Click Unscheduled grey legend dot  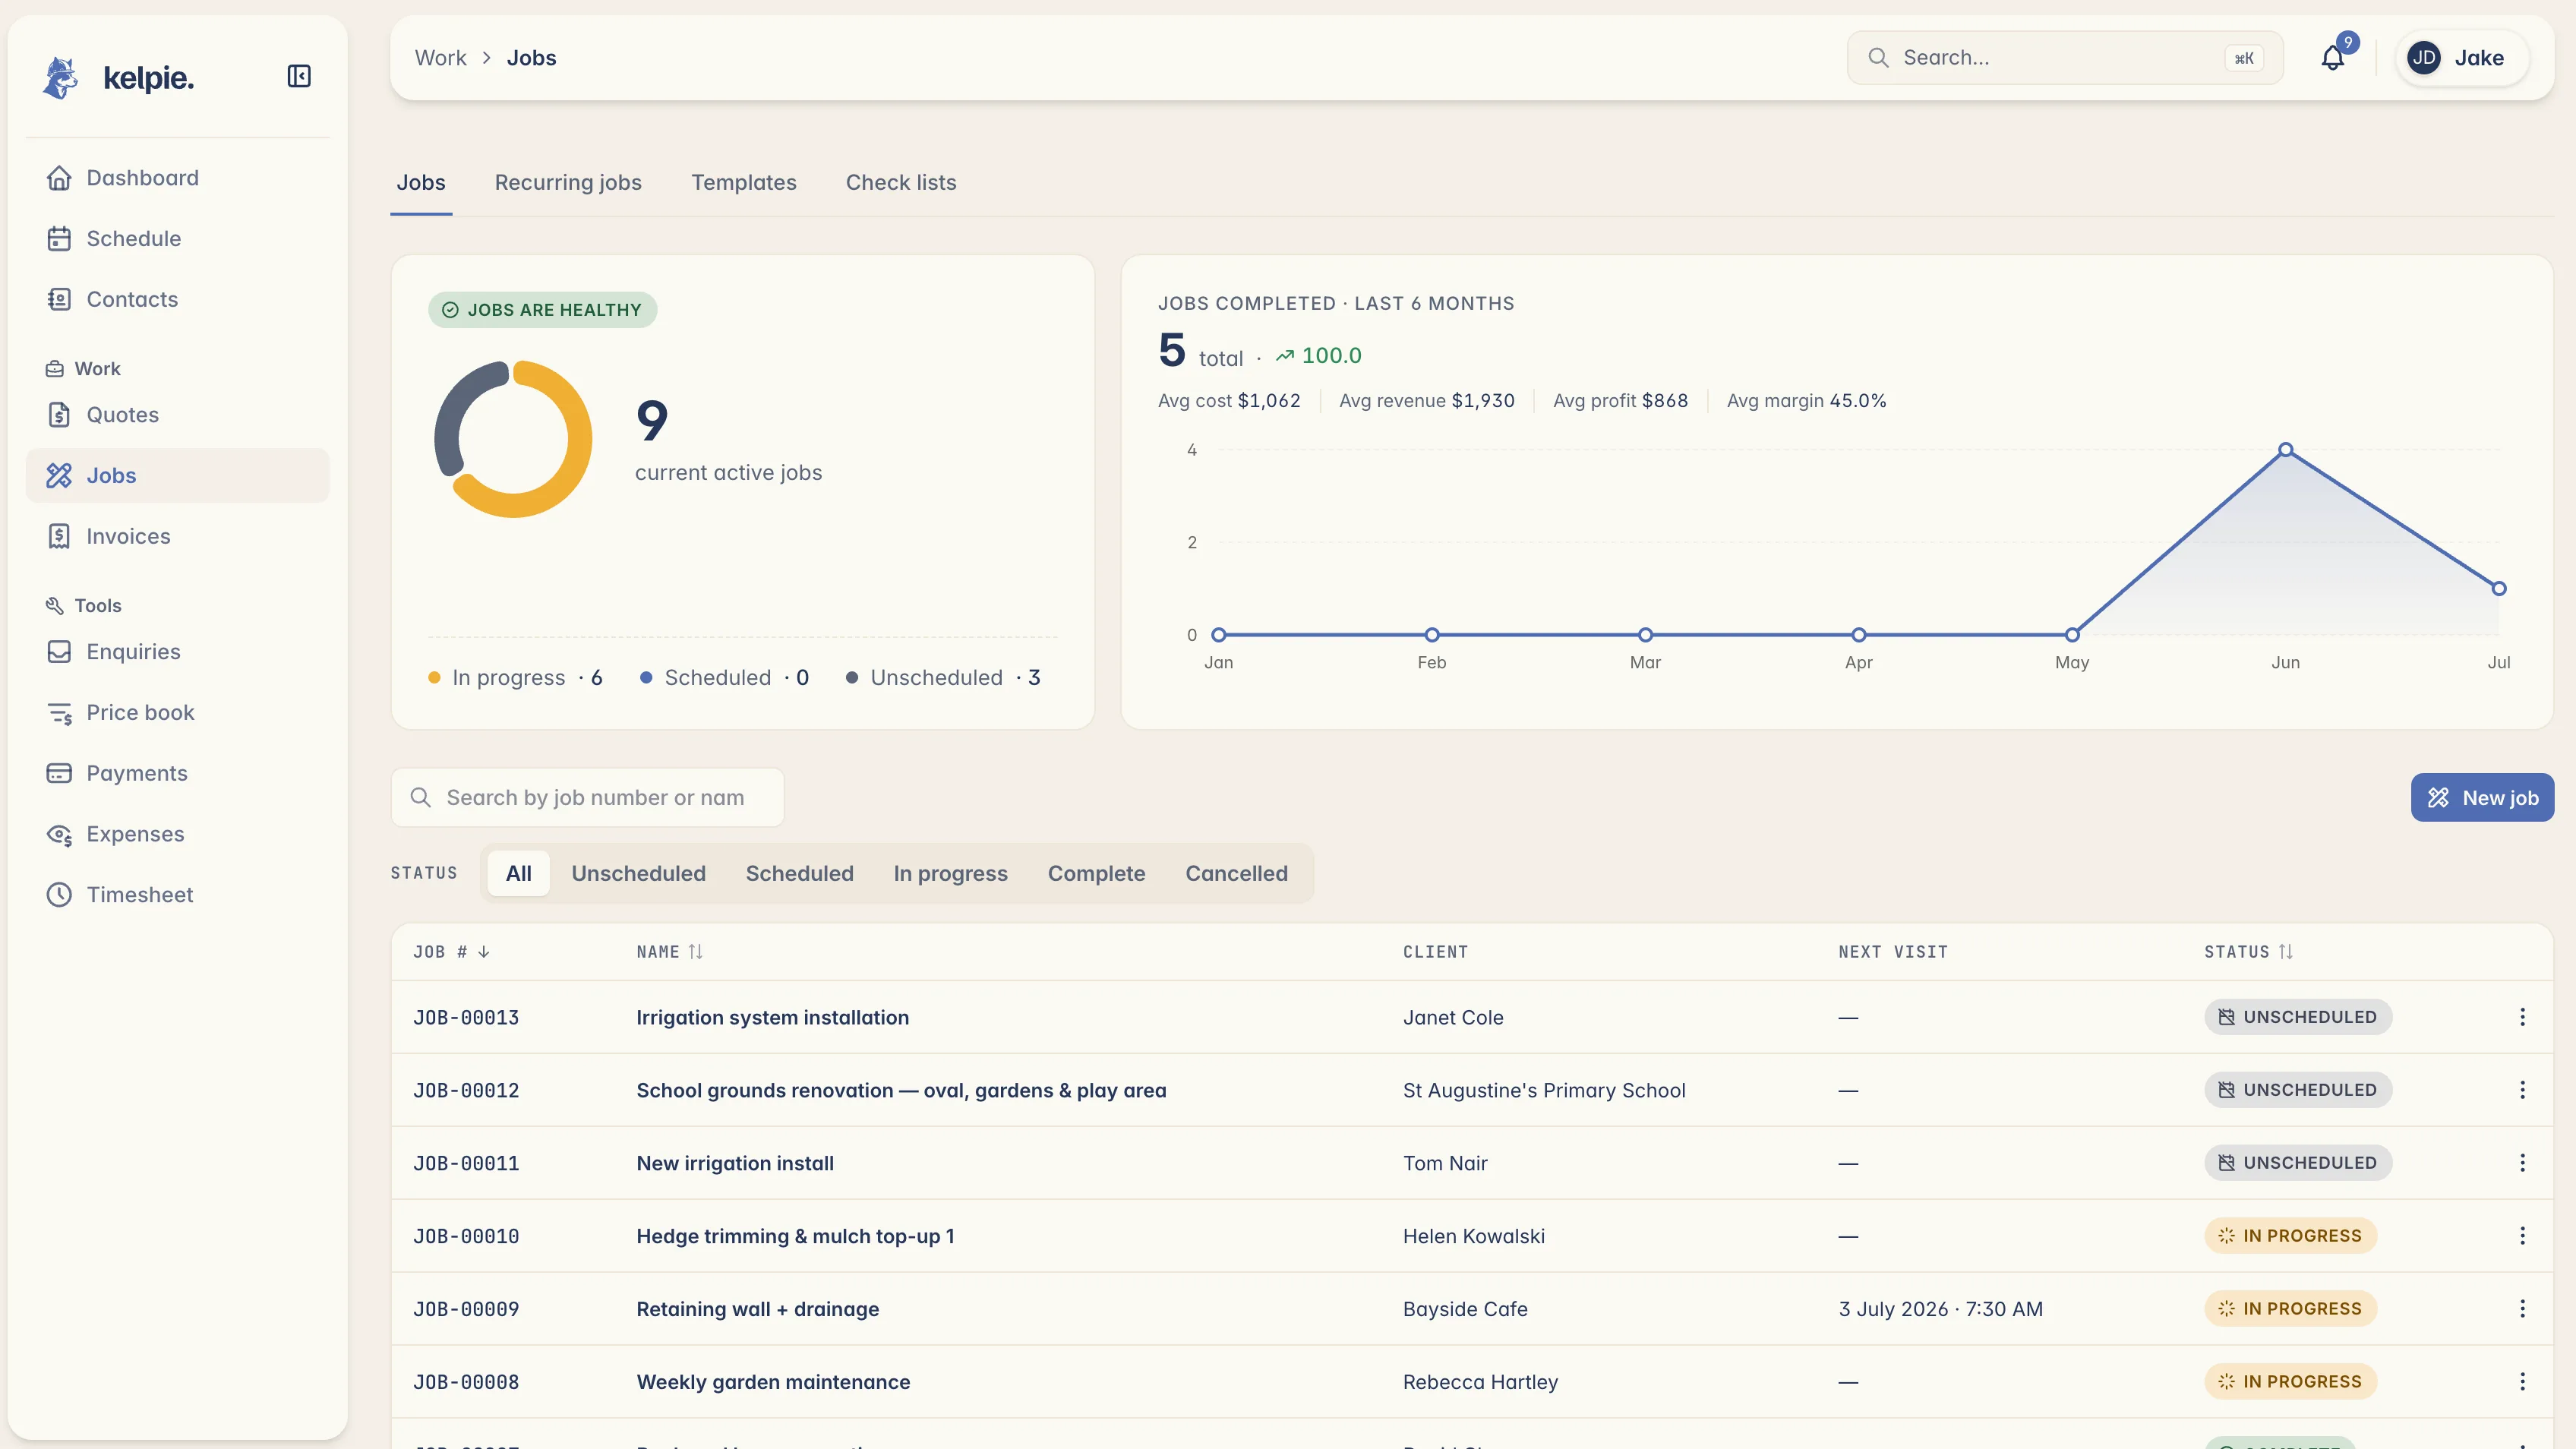coord(852,678)
